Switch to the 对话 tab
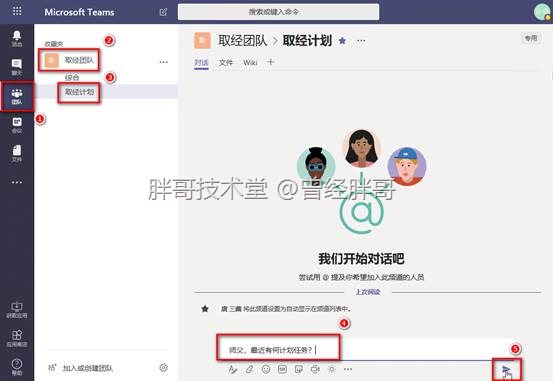This screenshot has width=553, height=381. (201, 63)
